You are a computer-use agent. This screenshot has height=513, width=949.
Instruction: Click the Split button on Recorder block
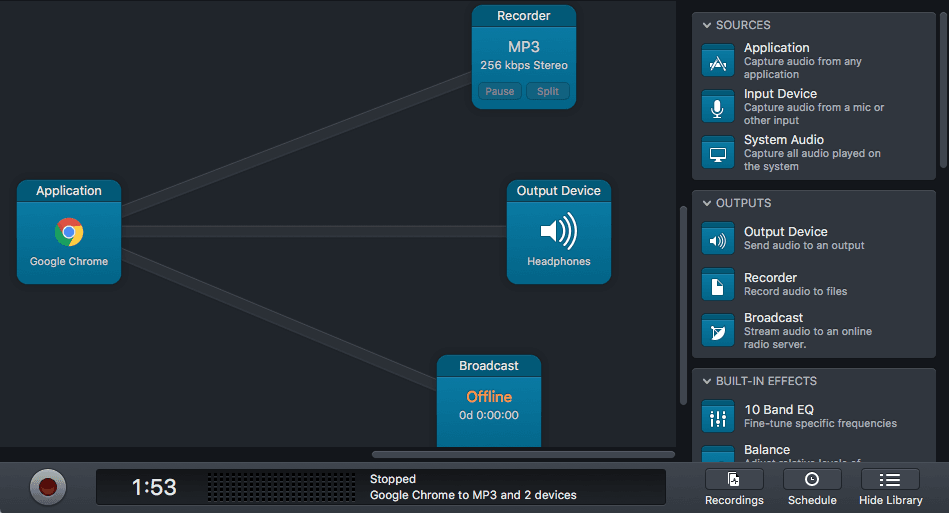548,91
